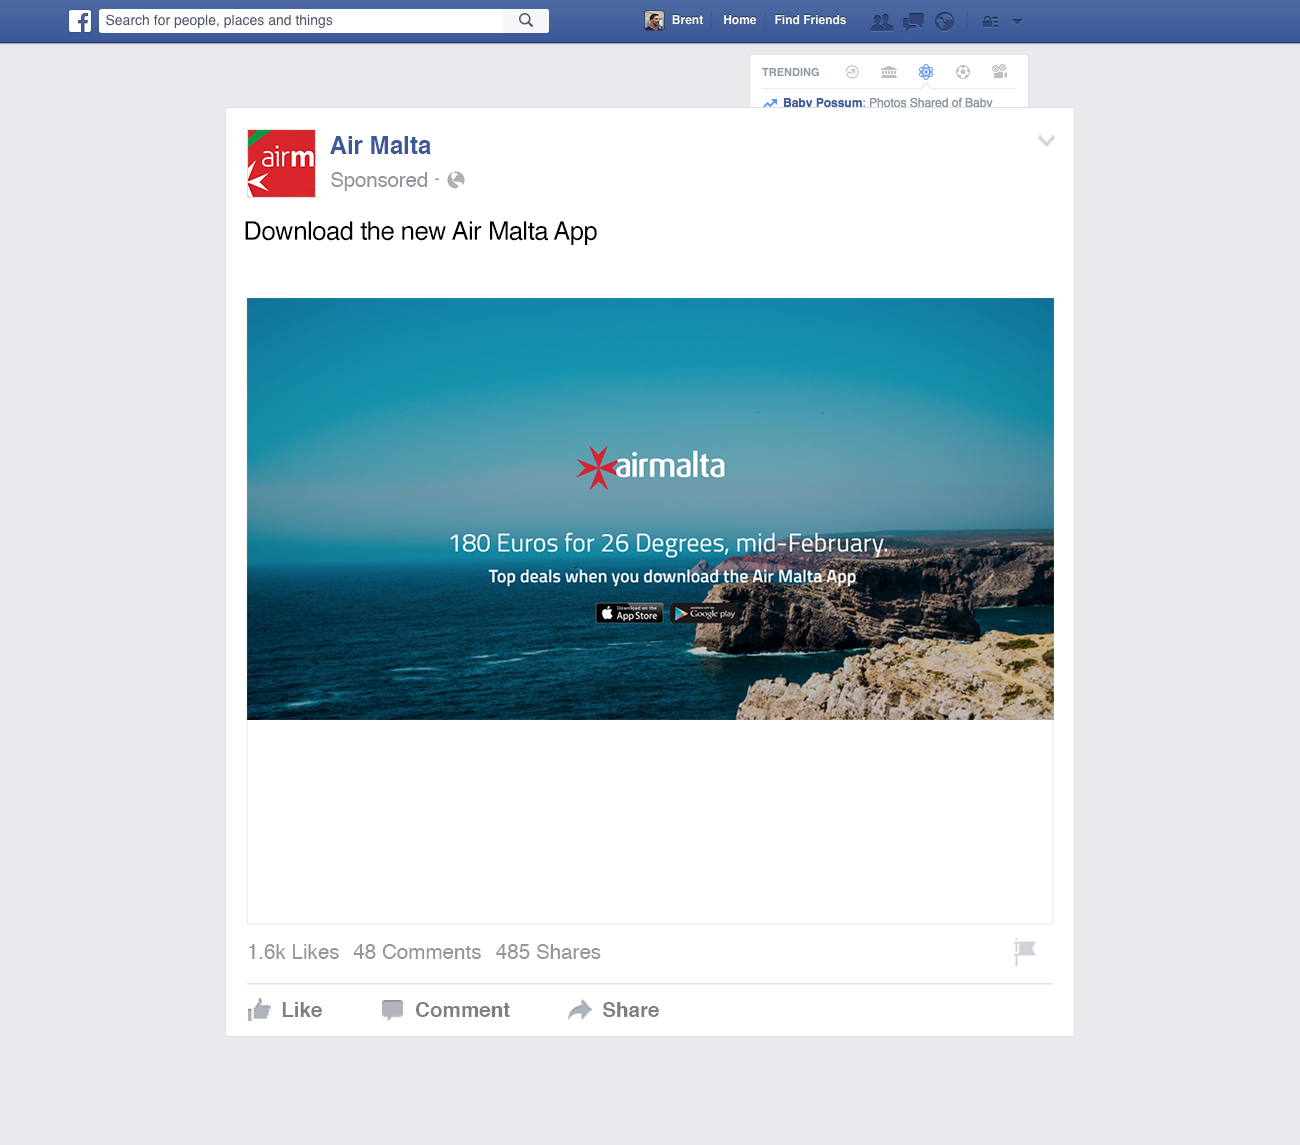
Task: View the 48 Comments
Action: pos(417,952)
